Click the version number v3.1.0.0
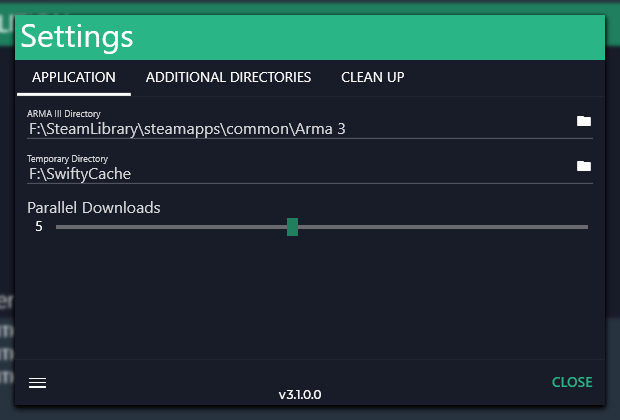This screenshot has height=420, width=620. click(300, 395)
